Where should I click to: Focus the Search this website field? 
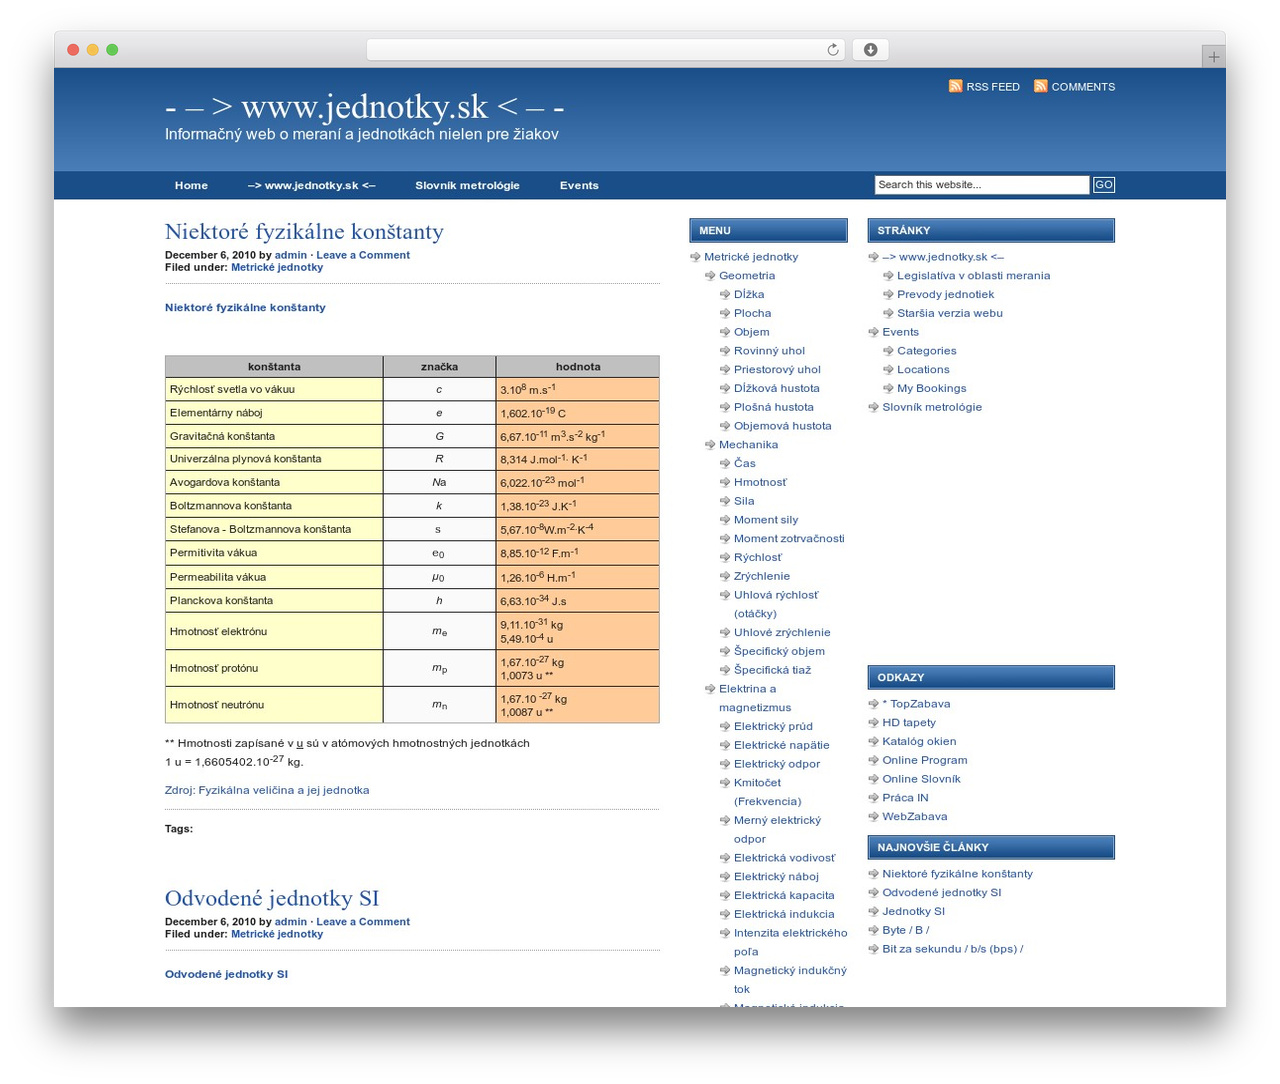(982, 185)
